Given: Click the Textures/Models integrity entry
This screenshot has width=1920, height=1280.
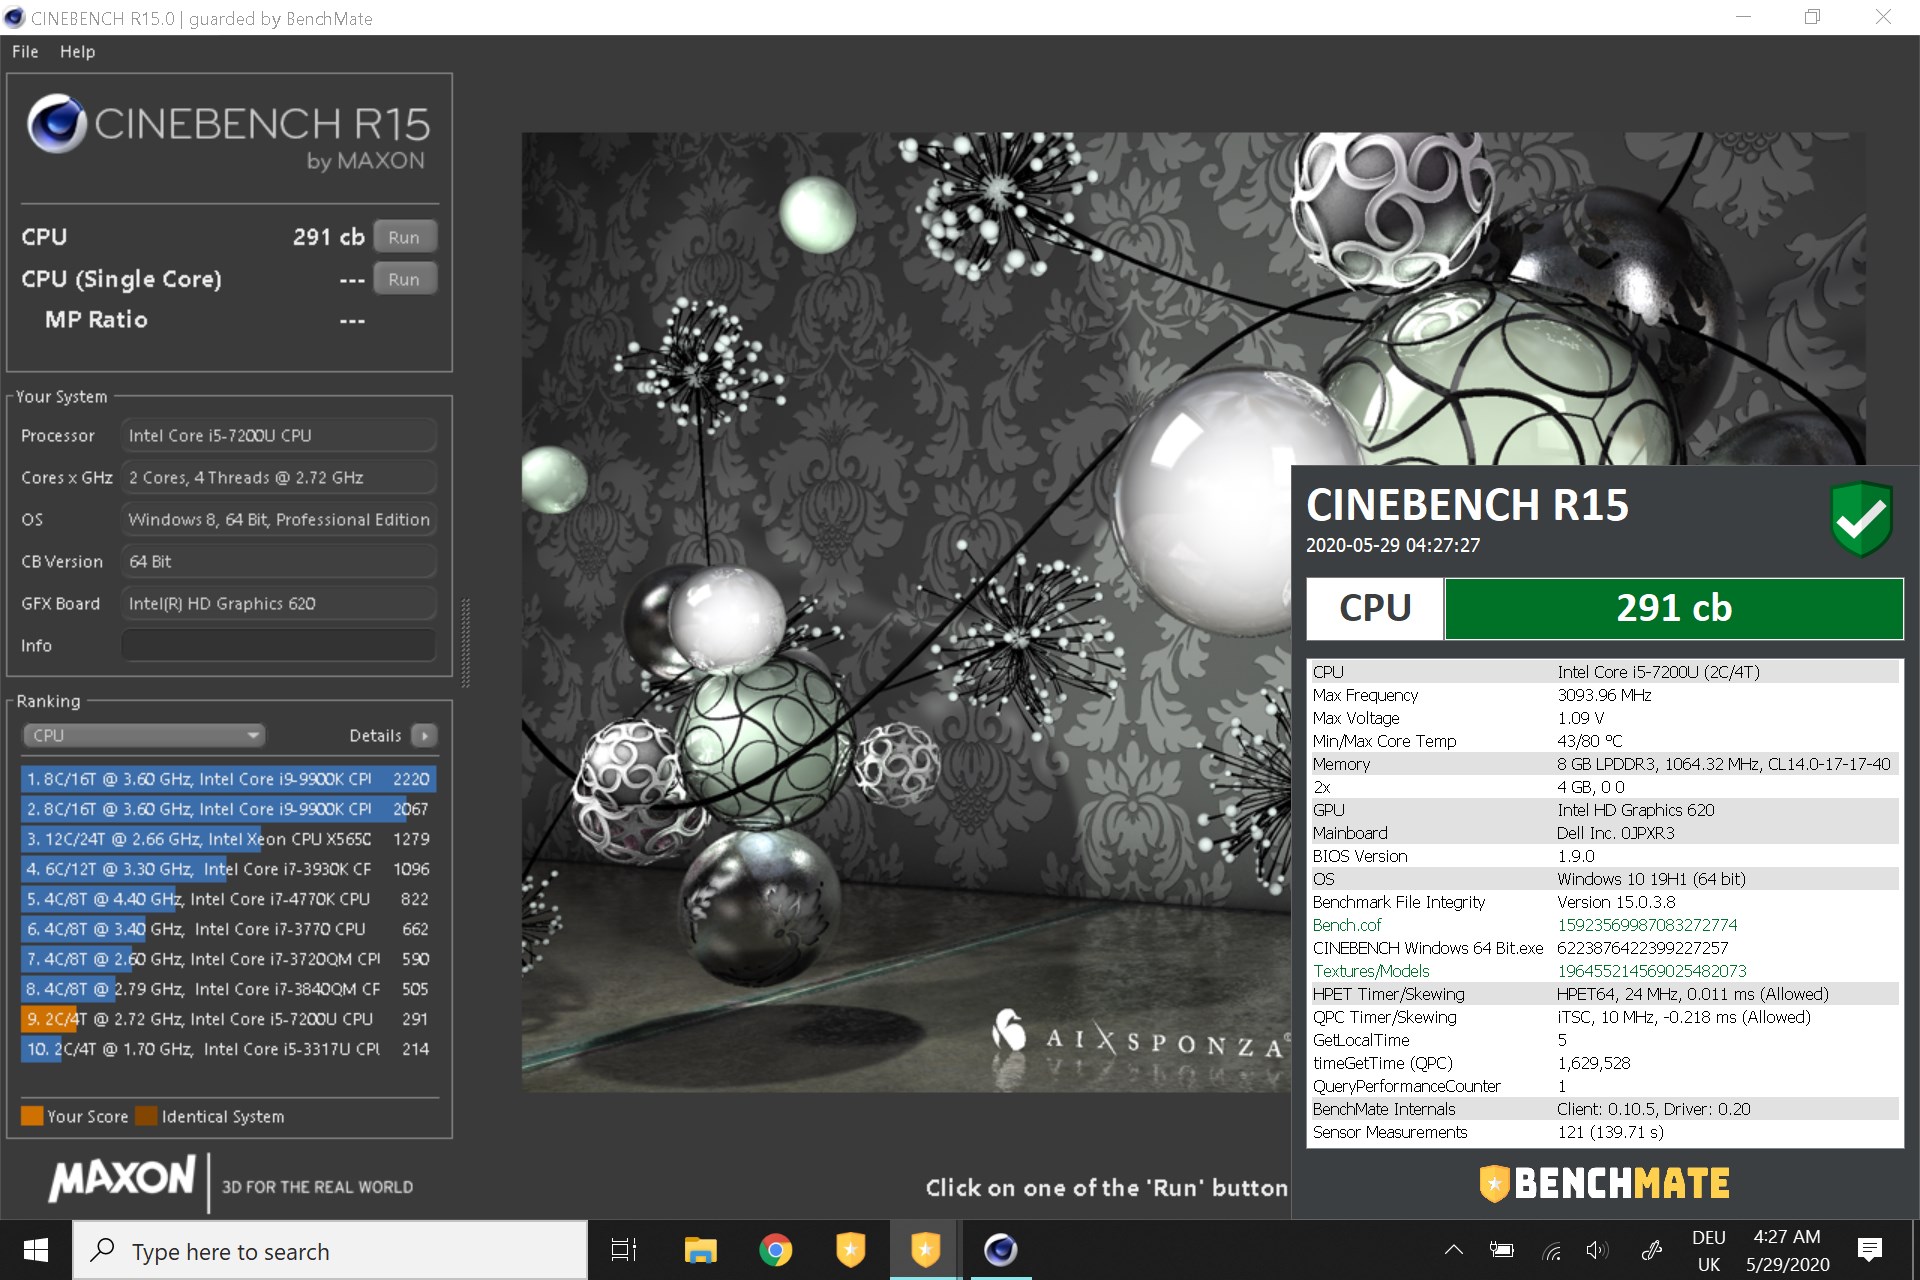Looking at the screenshot, I should [1604, 971].
